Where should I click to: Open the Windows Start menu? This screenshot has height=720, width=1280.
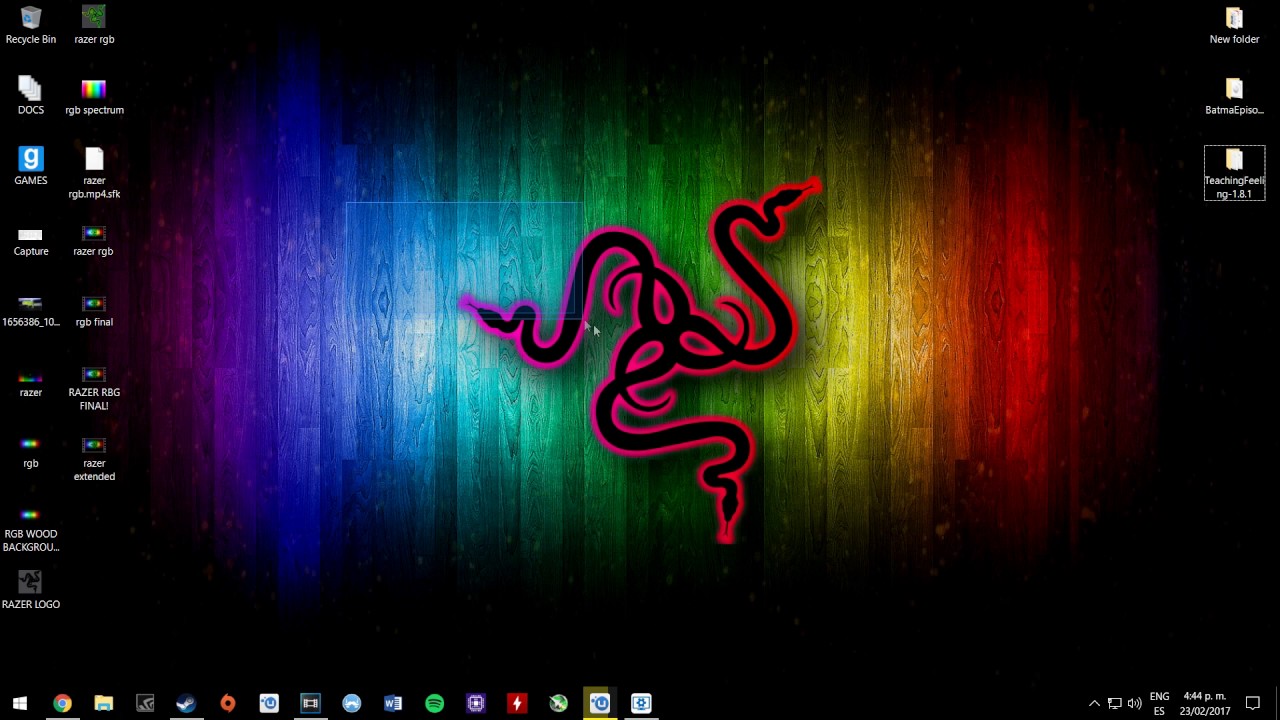(x=20, y=703)
